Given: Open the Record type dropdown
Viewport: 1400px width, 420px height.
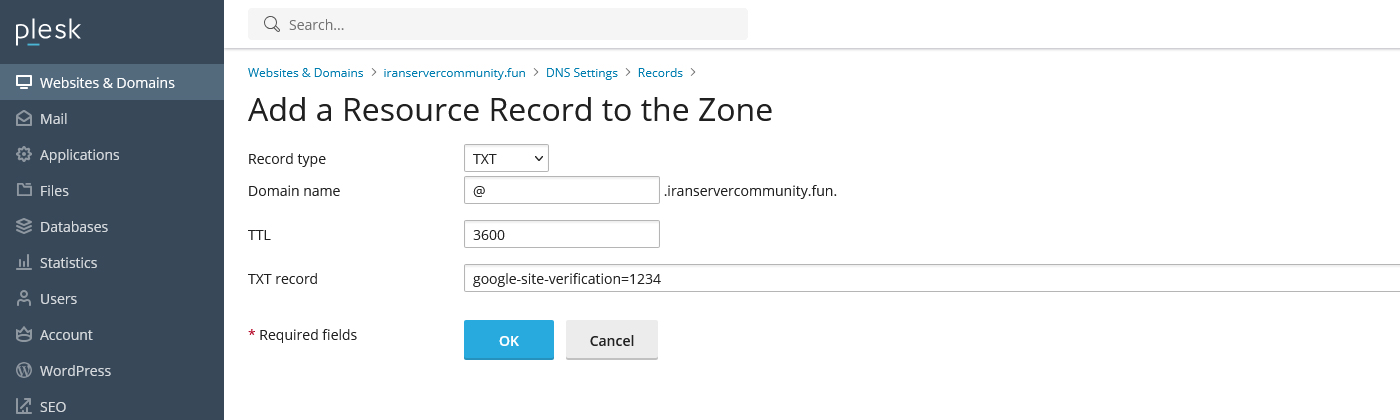Looking at the screenshot, I should click(x=506, y=159).
